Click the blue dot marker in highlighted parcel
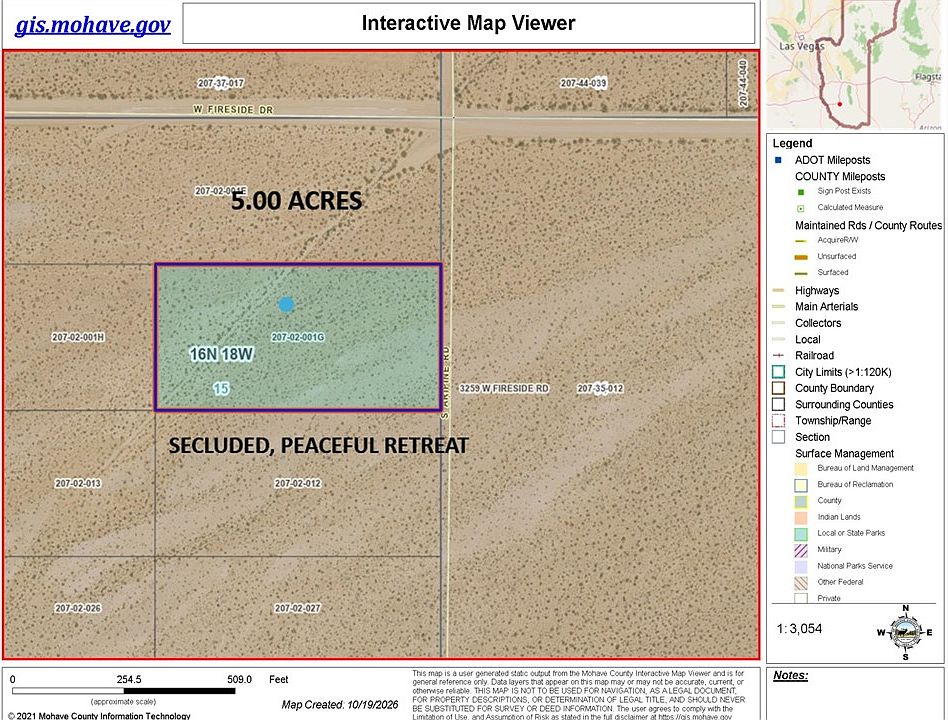Image resolution: width=948 pixels, height=720 pixels. (286, 304)
